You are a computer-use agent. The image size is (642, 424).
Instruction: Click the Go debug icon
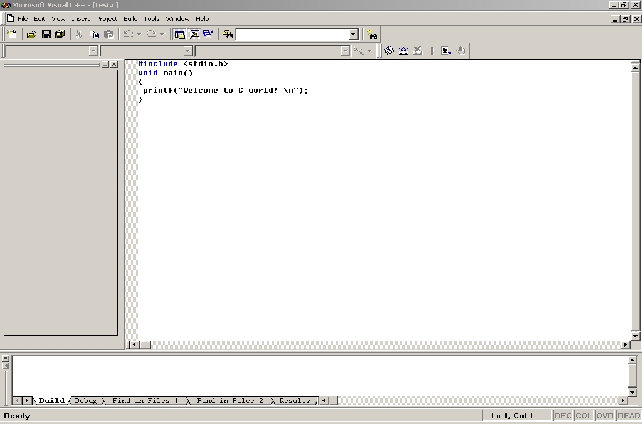tap(446, 50)
